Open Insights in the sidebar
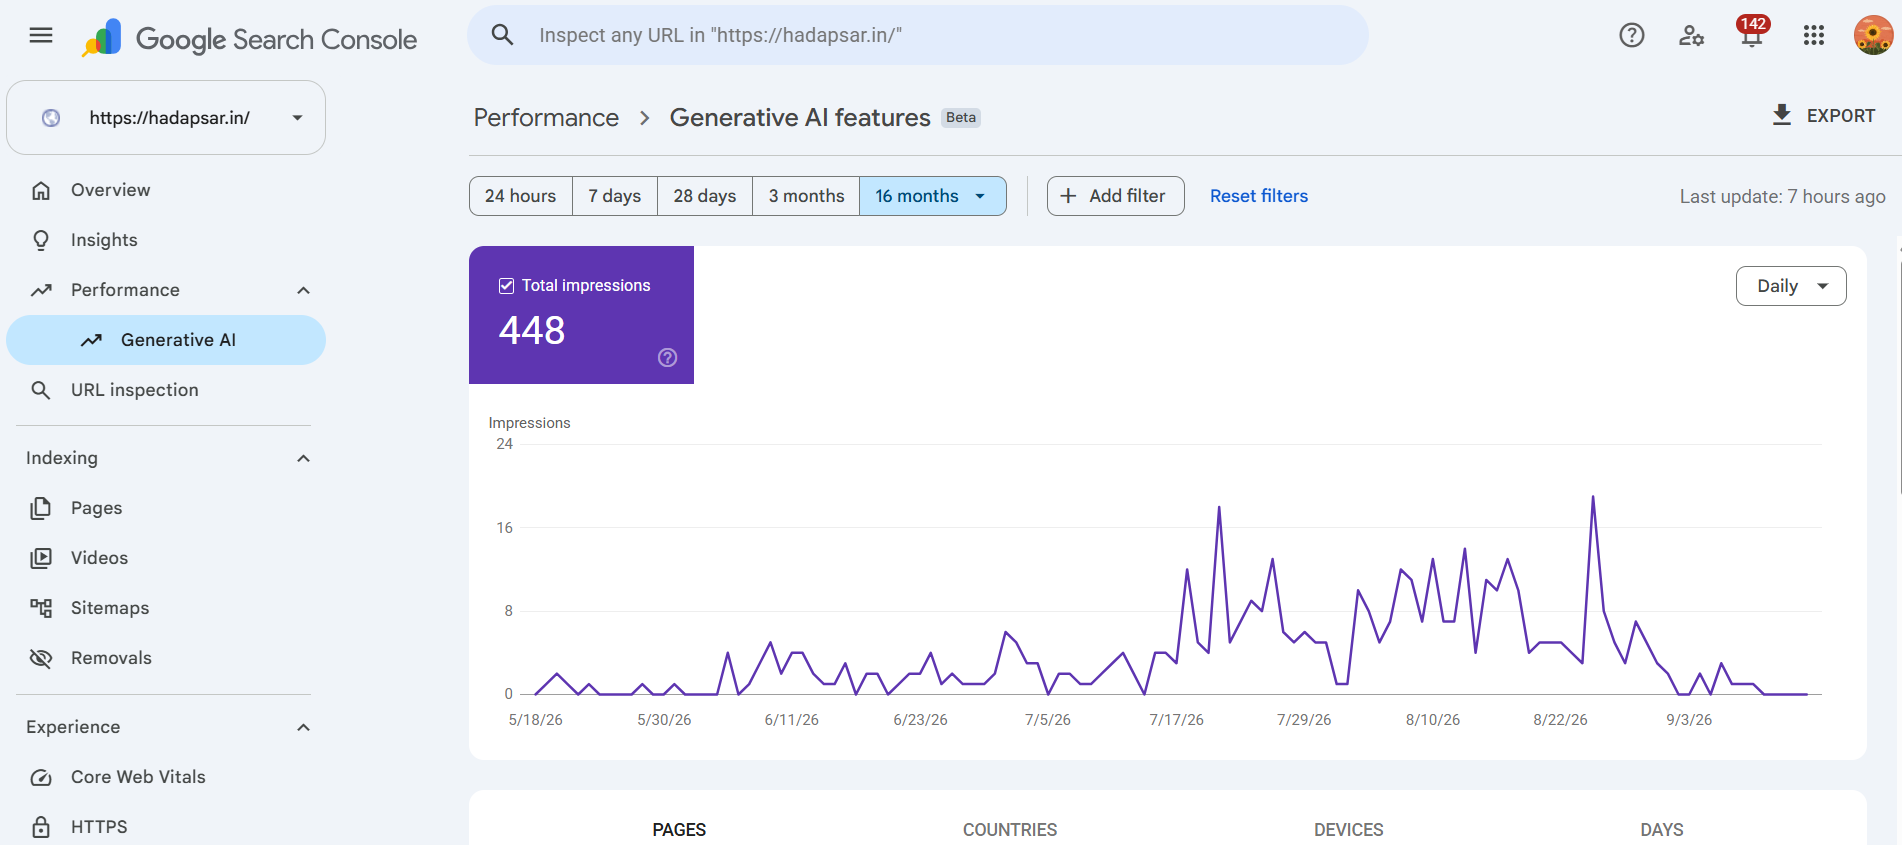 click(166, 240)
